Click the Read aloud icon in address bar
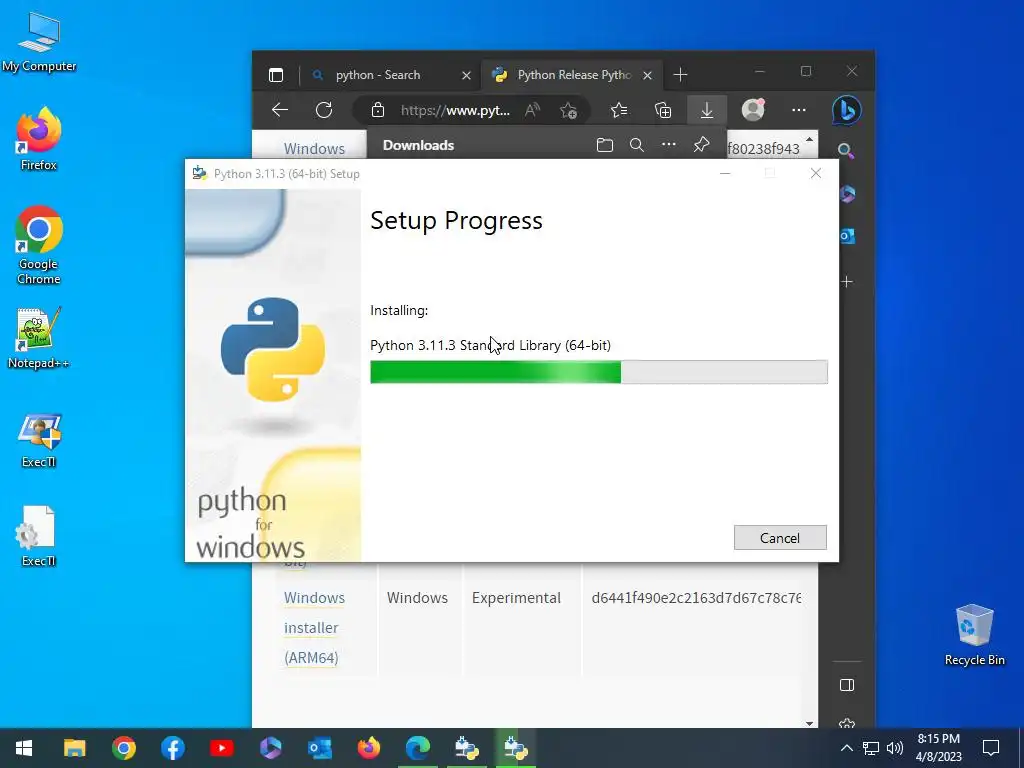Image resolution: width=1024 pixels, height=768 pixels. click(x=532, y=110)
